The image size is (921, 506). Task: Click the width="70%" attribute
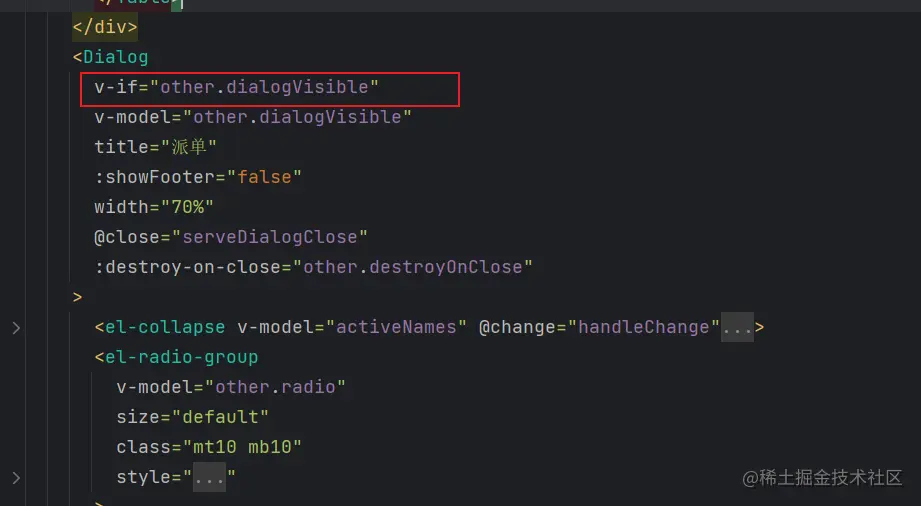tap(154, 207)
